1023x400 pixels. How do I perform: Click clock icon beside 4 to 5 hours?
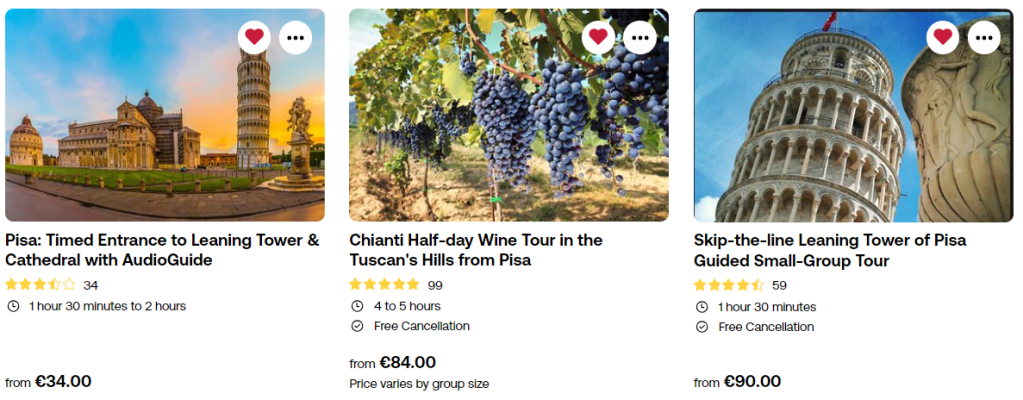pos(357,306)
